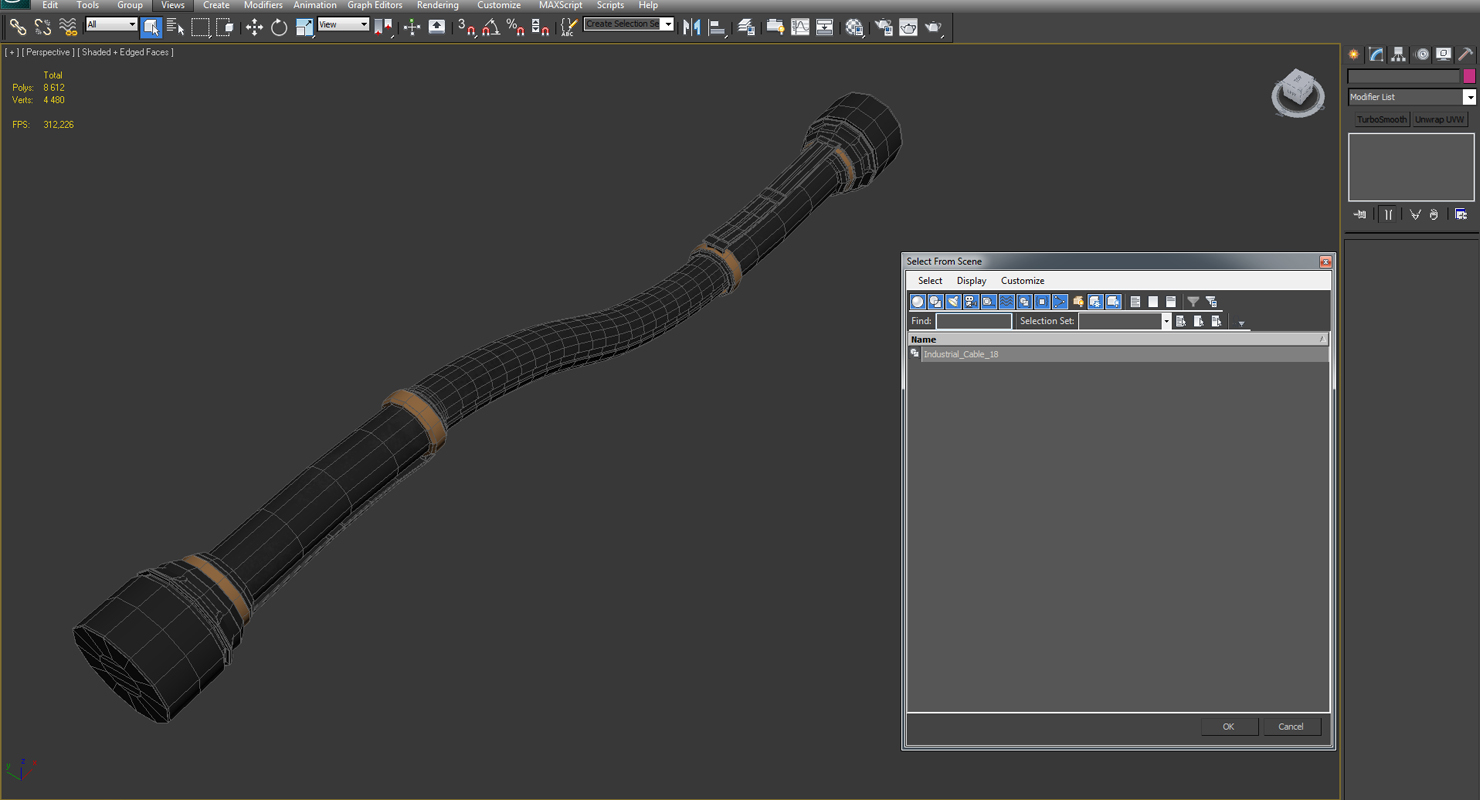The height and width of the screenshot is (800, 1480).
Task: Toggle Display Geometry filter in dialog
Action: coord(917,302)
